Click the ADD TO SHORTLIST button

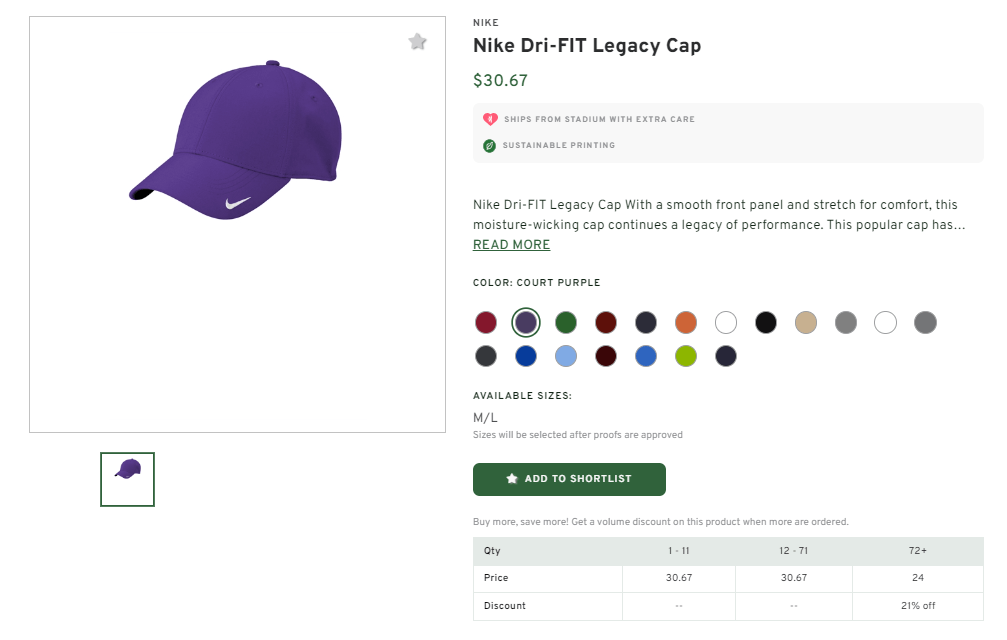pos(569,479)
